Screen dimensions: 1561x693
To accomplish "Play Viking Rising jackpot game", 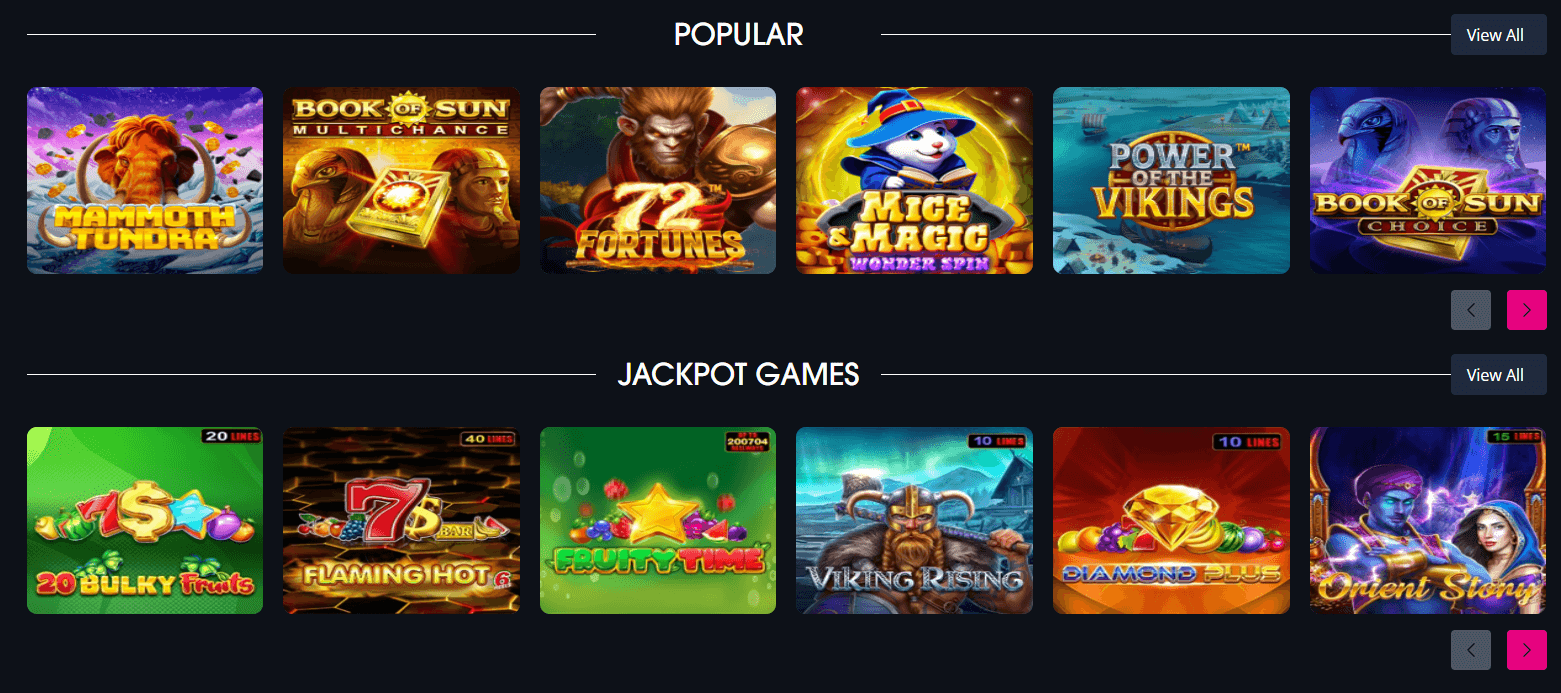I will click(914, 520).
